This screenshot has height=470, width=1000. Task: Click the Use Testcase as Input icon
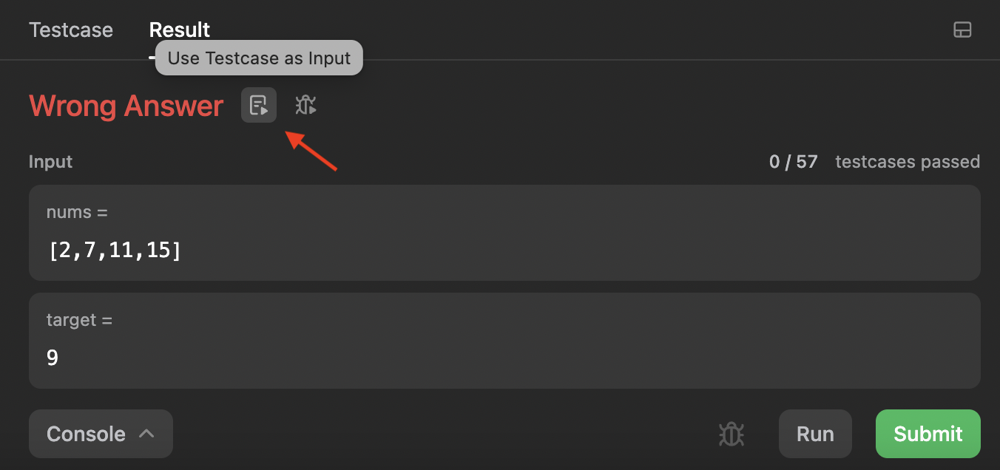(x=259, y=105)
